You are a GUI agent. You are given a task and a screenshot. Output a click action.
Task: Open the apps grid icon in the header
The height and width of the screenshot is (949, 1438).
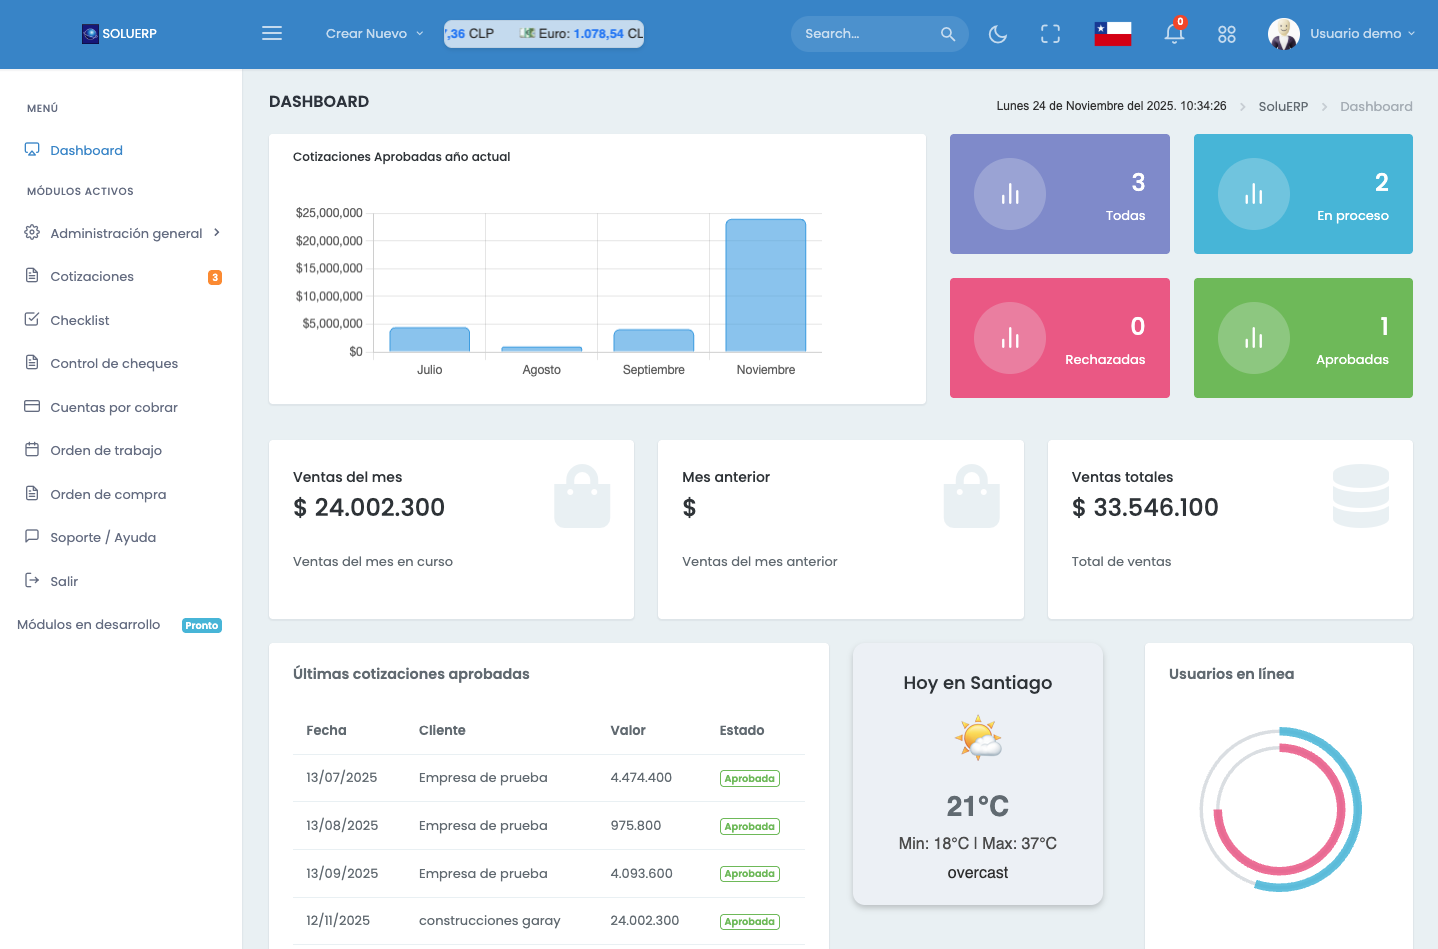click(x=1227, y=33)
